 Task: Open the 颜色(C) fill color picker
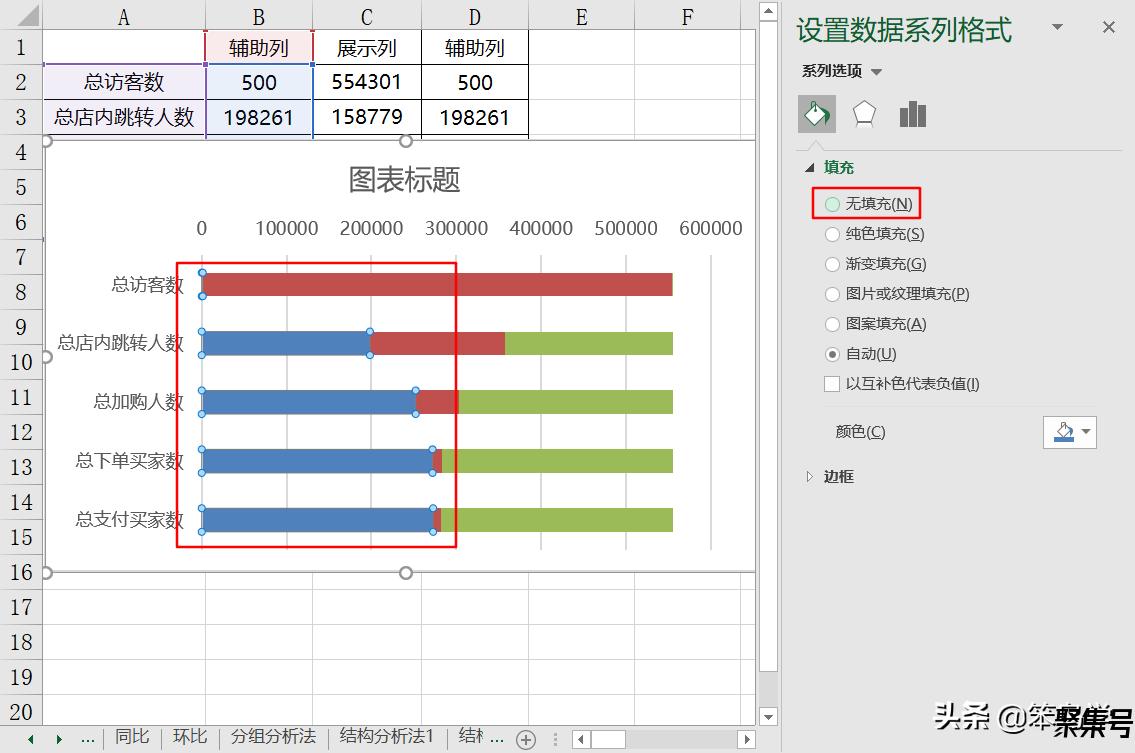[1069, 432]
